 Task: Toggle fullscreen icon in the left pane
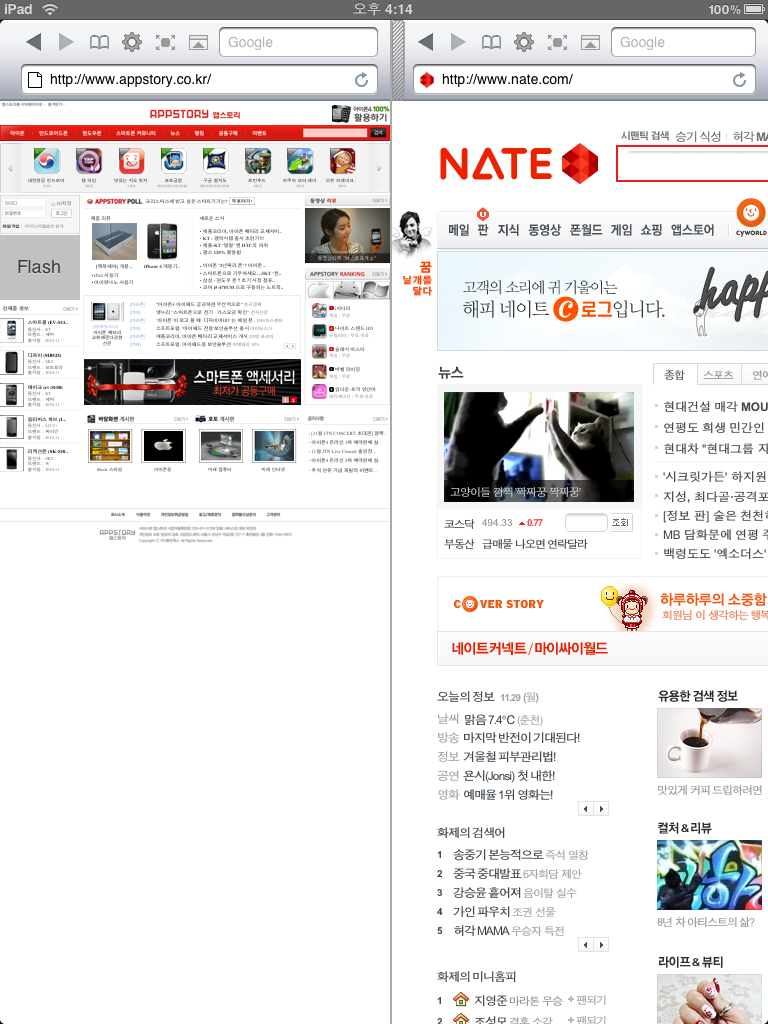click(x=165, y=42)
